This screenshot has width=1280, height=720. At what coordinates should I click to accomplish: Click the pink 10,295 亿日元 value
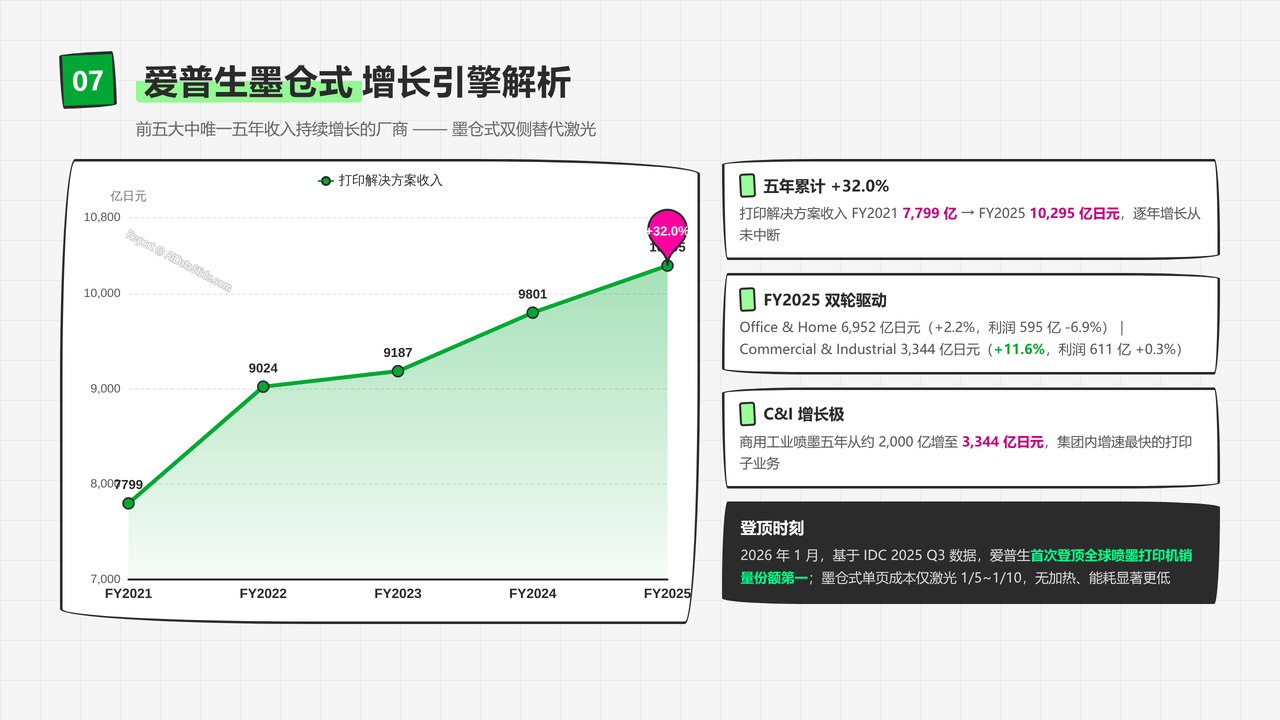[x=1075, y=214]
